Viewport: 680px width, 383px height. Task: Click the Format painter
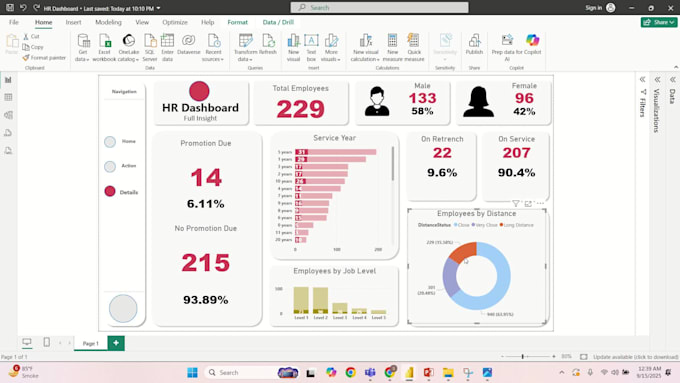(x=44, y=57)
